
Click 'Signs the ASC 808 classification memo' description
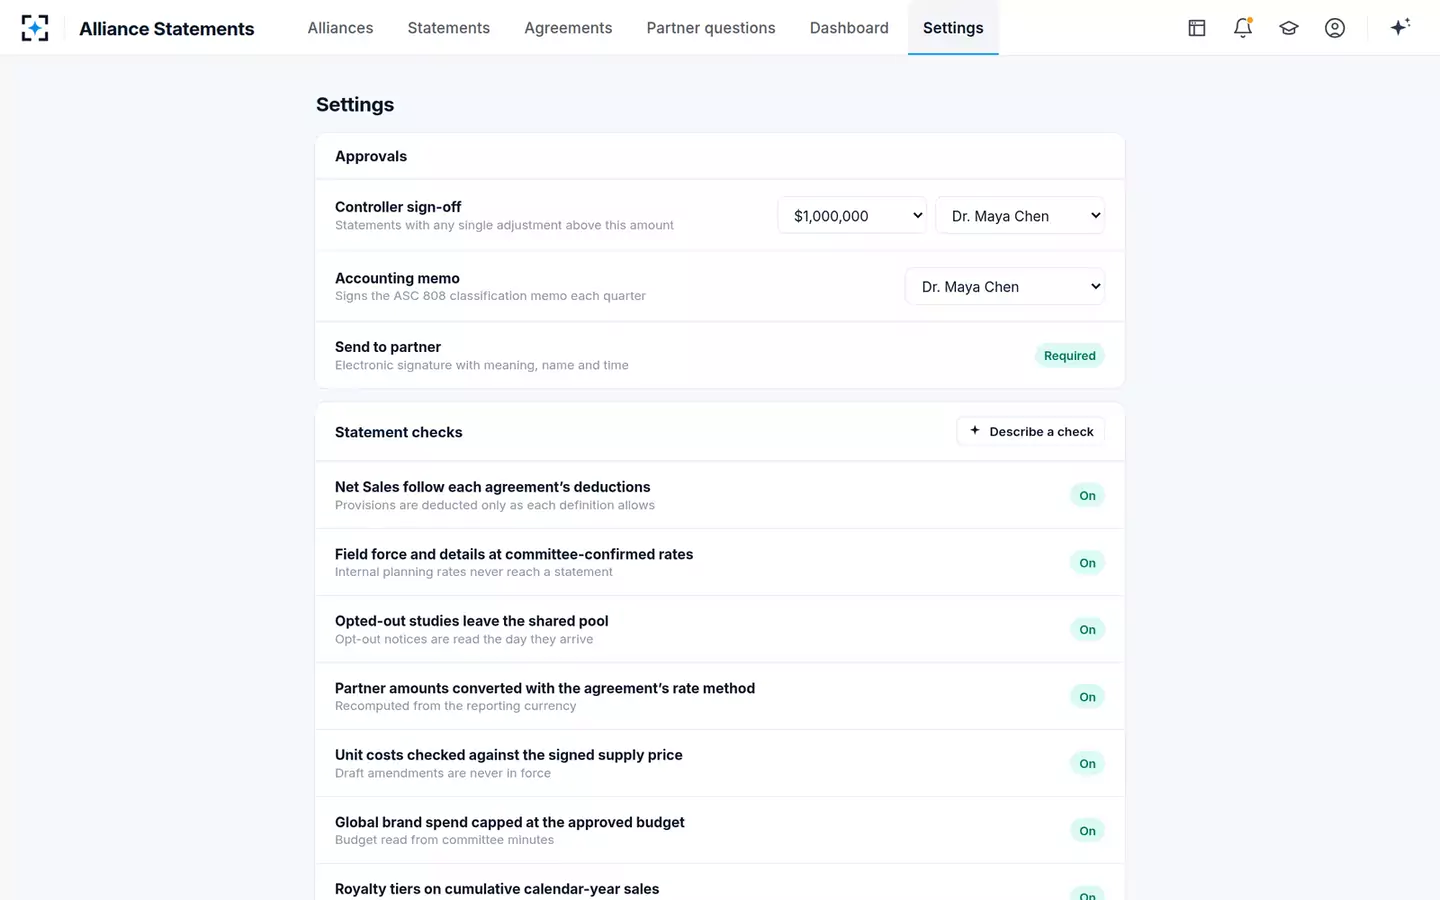(490, 296)
